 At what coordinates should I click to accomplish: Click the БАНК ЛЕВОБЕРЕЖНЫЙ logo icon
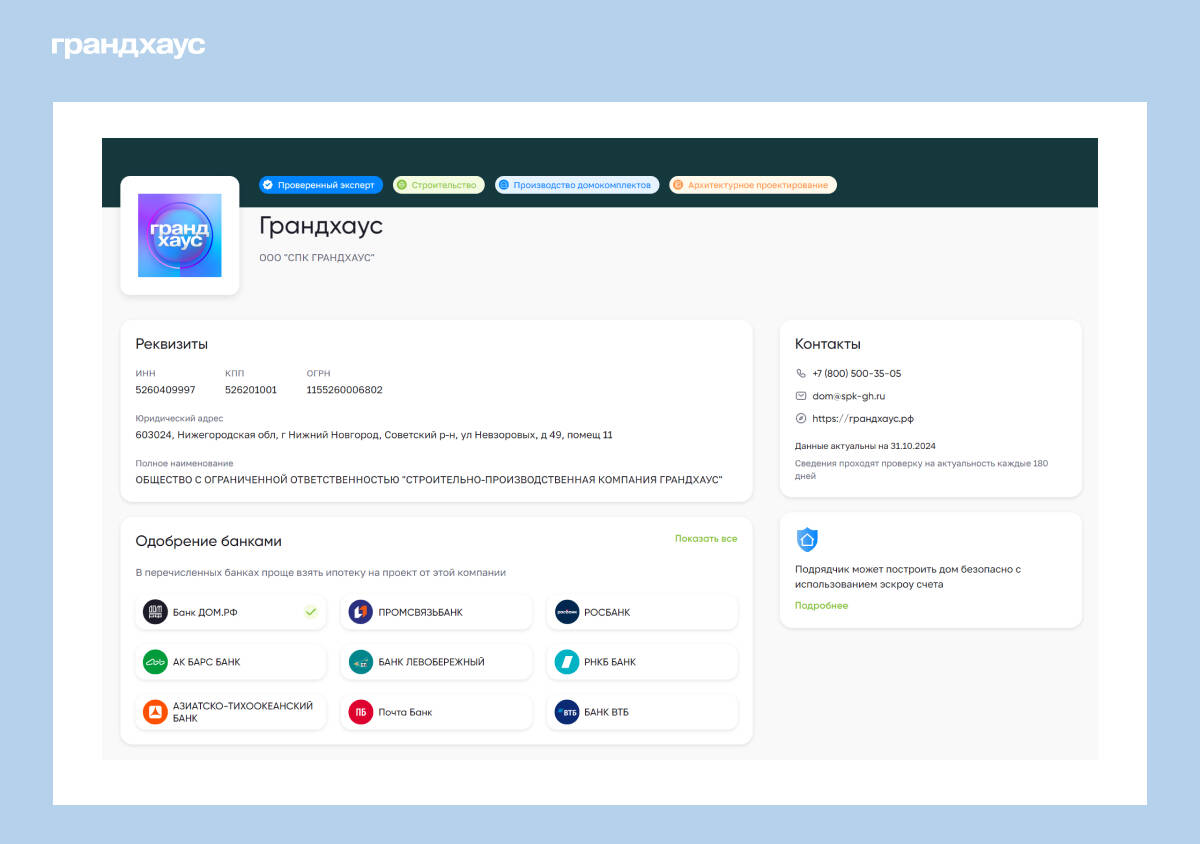pos(360,662)
